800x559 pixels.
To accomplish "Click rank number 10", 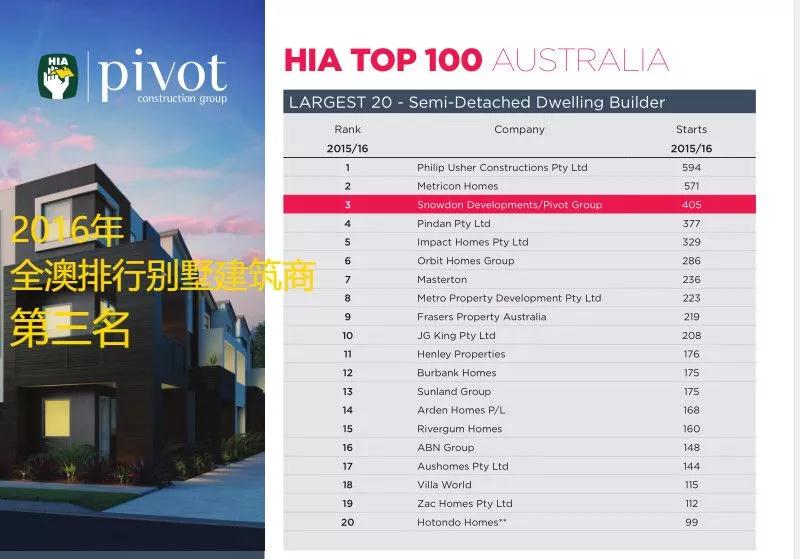I will pos(347,336).
